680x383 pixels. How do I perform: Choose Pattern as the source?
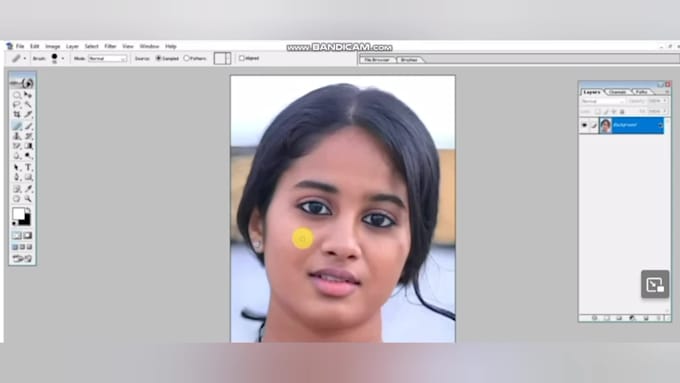[x=186, y=58]
